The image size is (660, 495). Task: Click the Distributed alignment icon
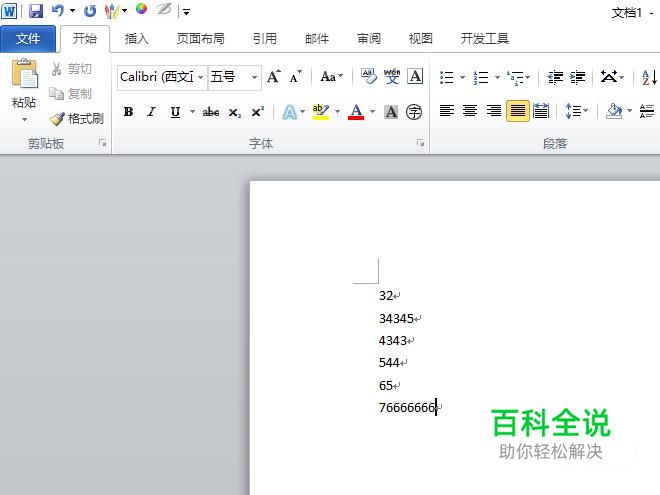click(541, 111)
